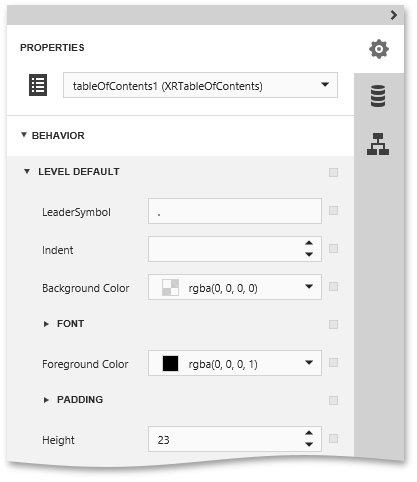Viewport: 417px width, 482px height.
Task: Click the LeaderSymbol text field
Action: coord(235,211)
